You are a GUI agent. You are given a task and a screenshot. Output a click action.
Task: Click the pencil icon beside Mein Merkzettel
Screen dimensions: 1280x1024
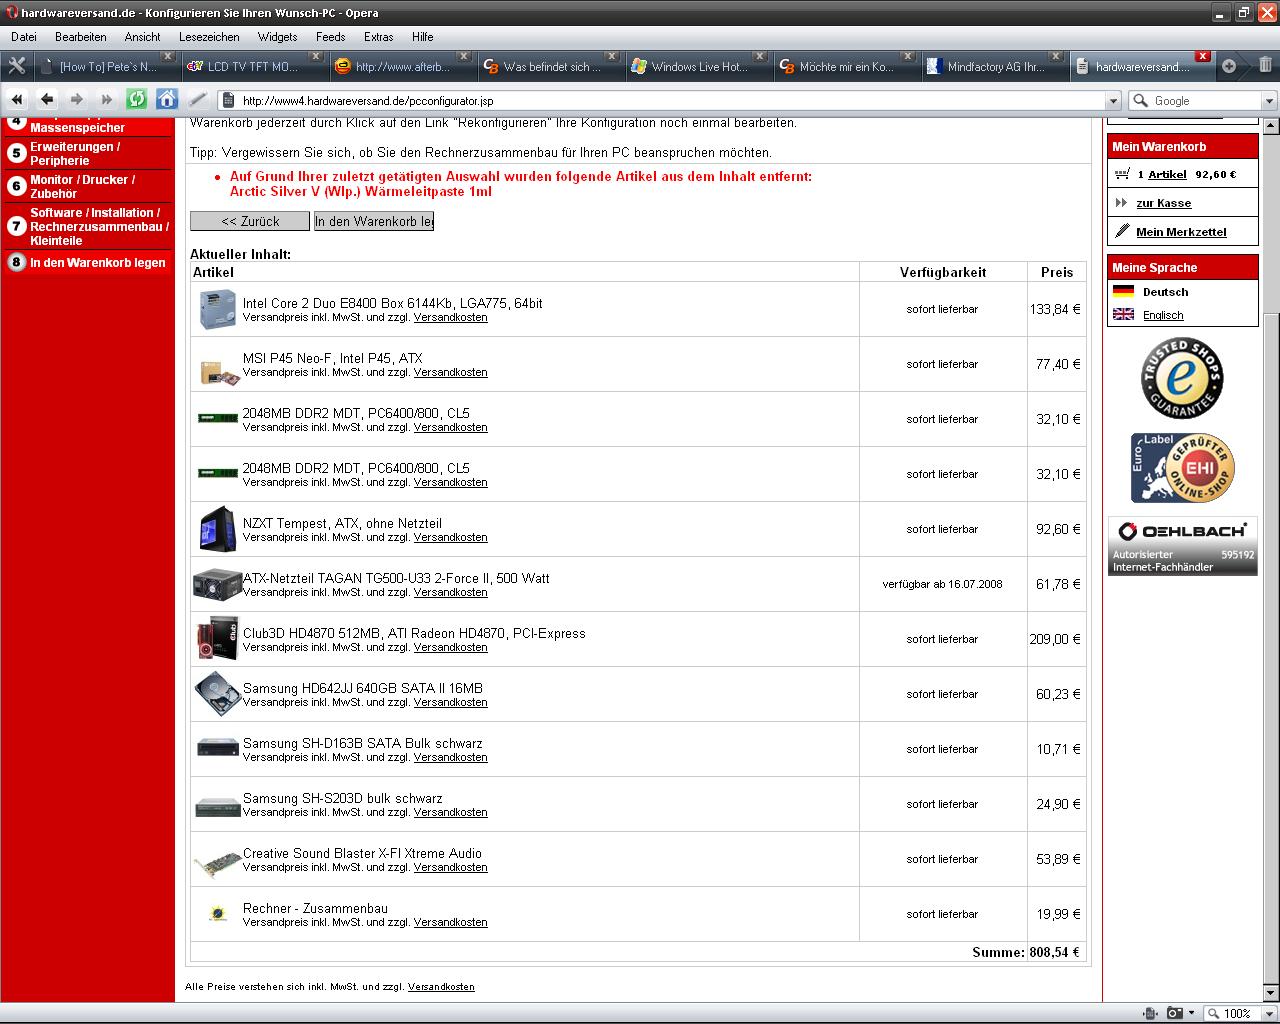[x=1122, y=231]
